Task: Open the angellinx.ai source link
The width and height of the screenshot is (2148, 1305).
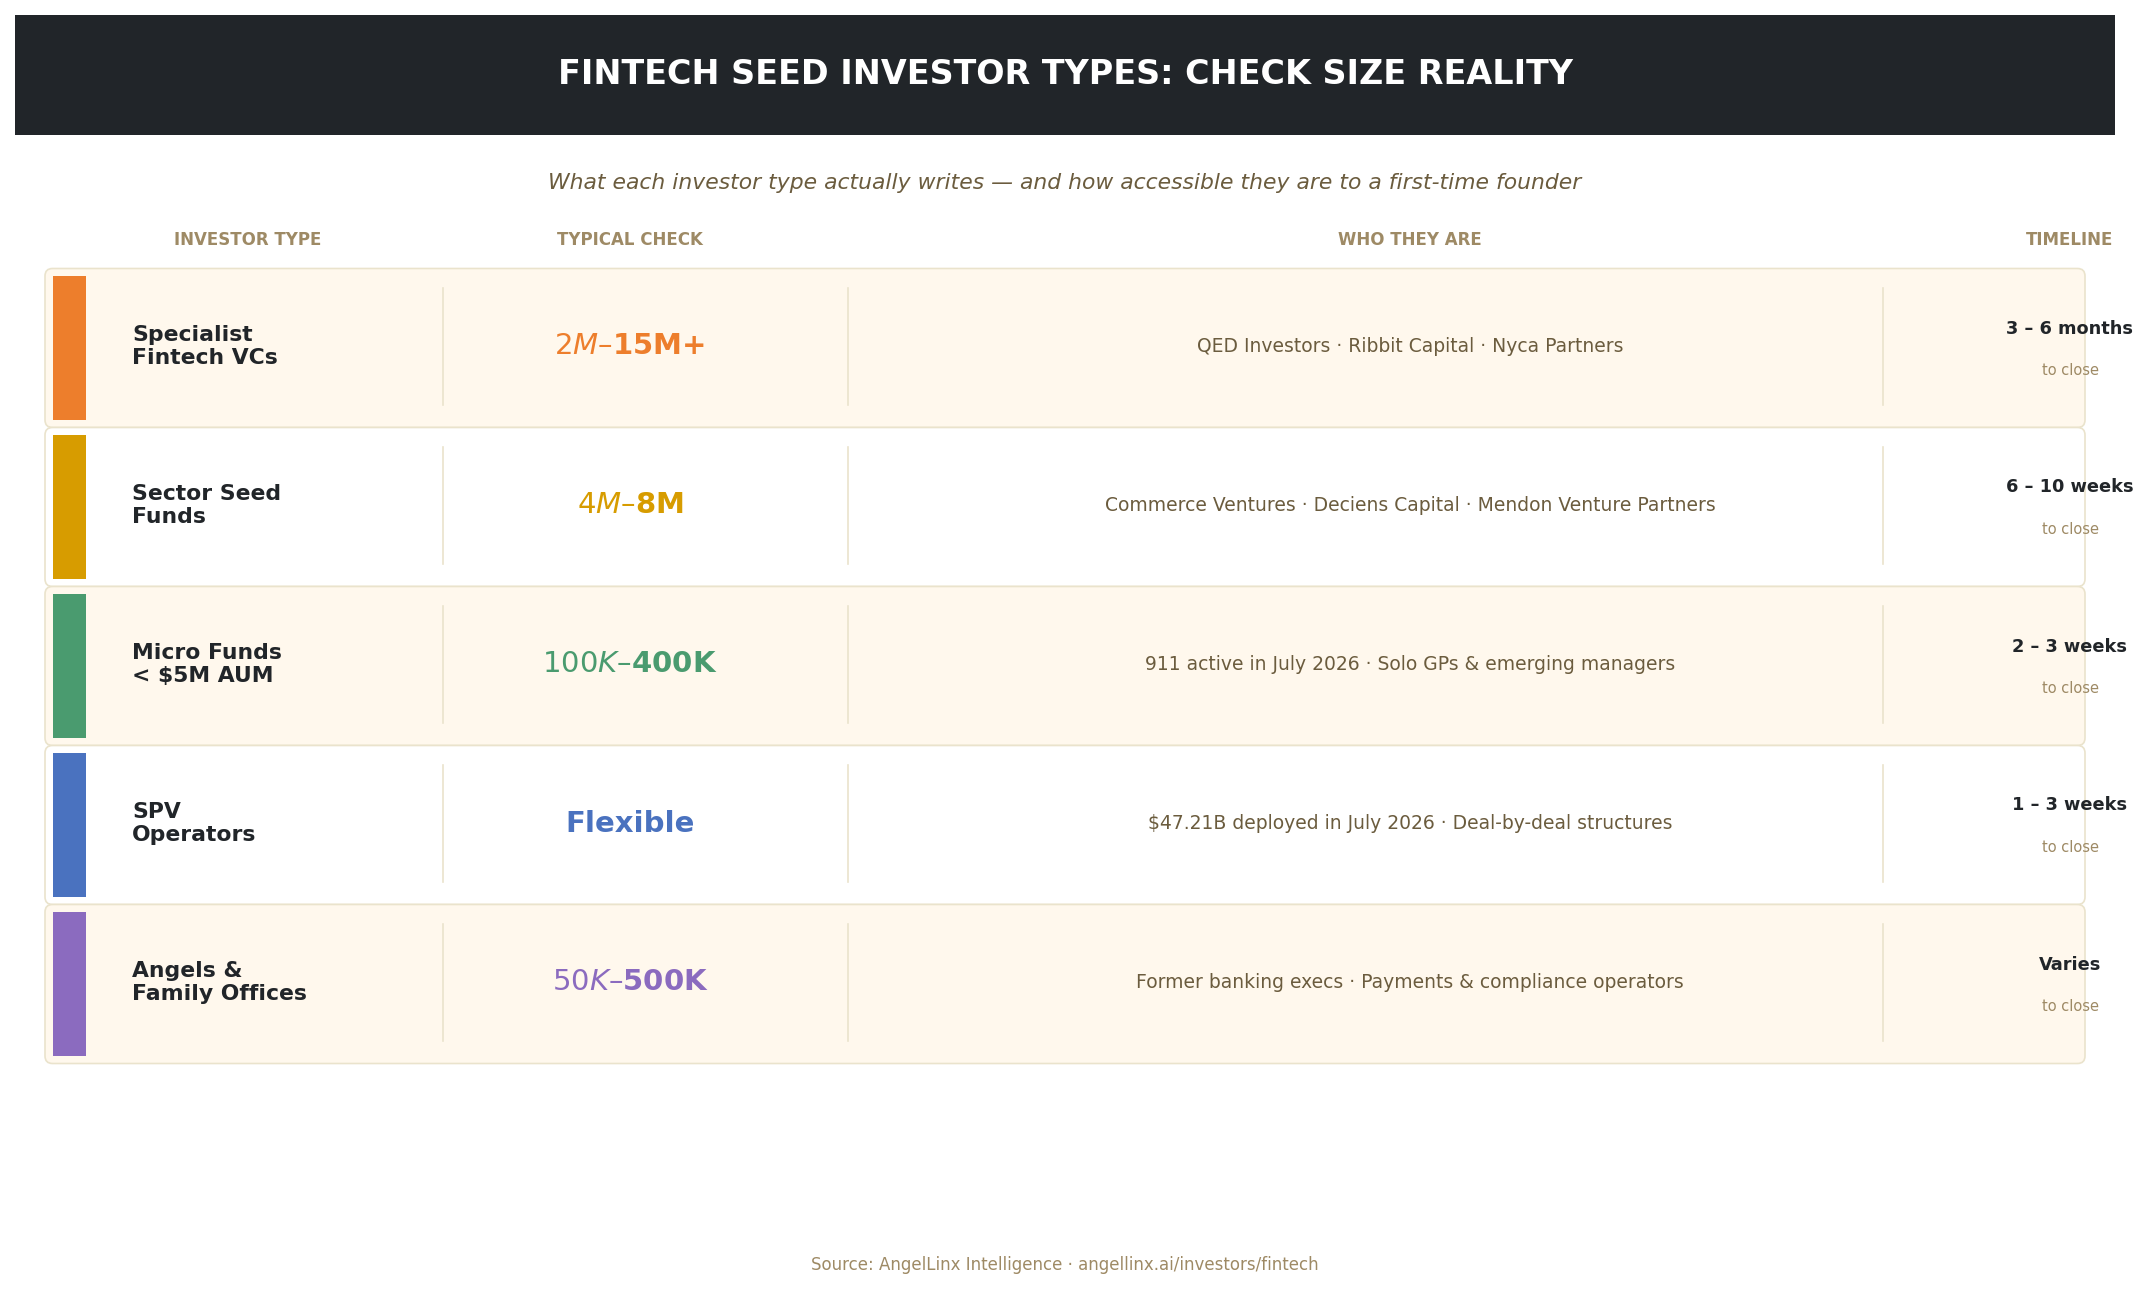Action: 1198,1265
